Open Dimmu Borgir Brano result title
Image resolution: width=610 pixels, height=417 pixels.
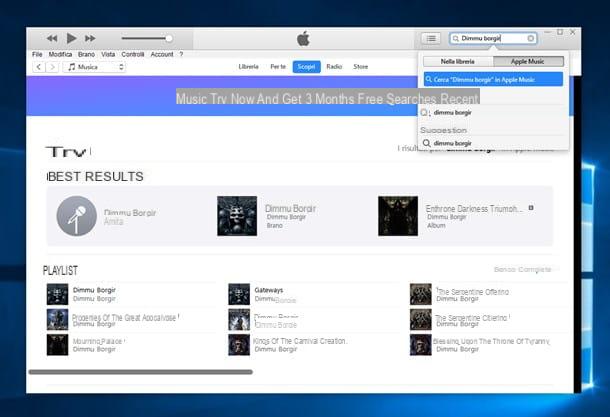290,208
